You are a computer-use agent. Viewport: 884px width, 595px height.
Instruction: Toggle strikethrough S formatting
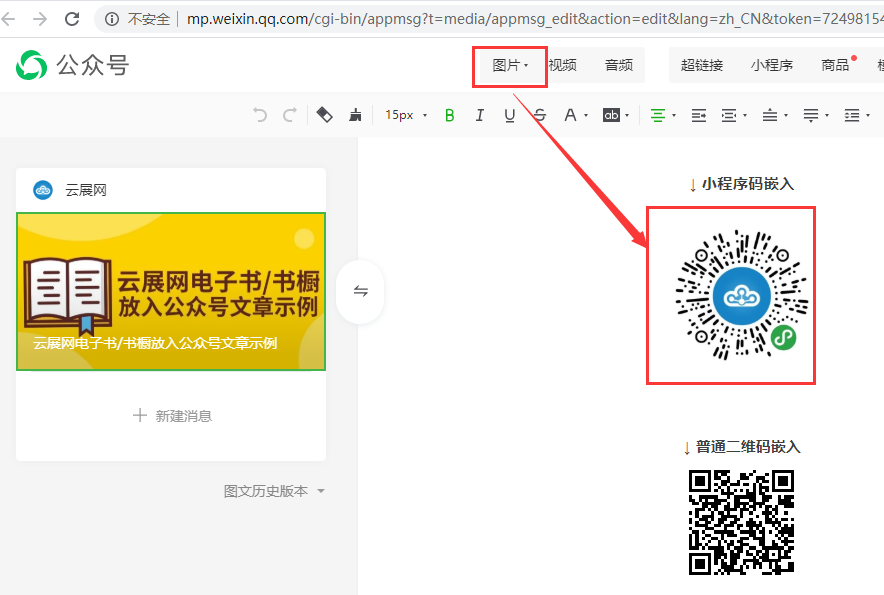[540, 115]
